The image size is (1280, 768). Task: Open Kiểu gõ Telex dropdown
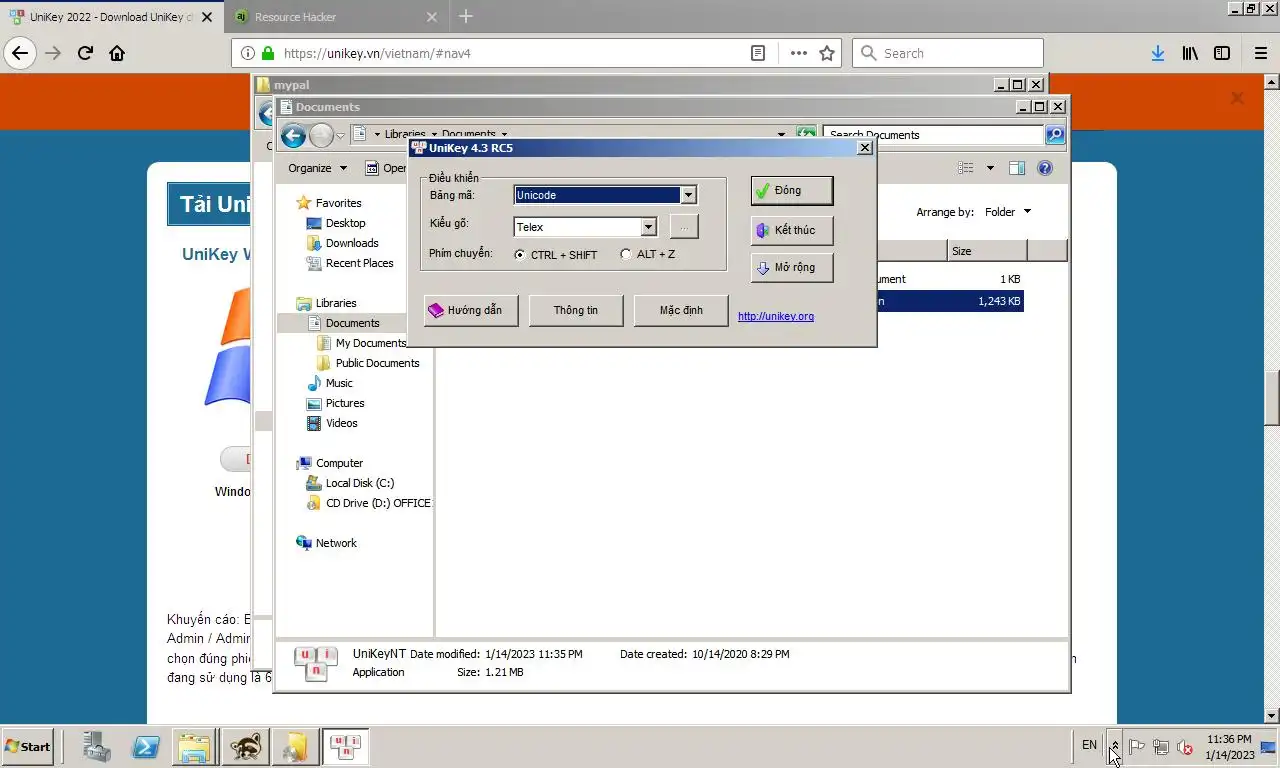(x=648, y=227)
